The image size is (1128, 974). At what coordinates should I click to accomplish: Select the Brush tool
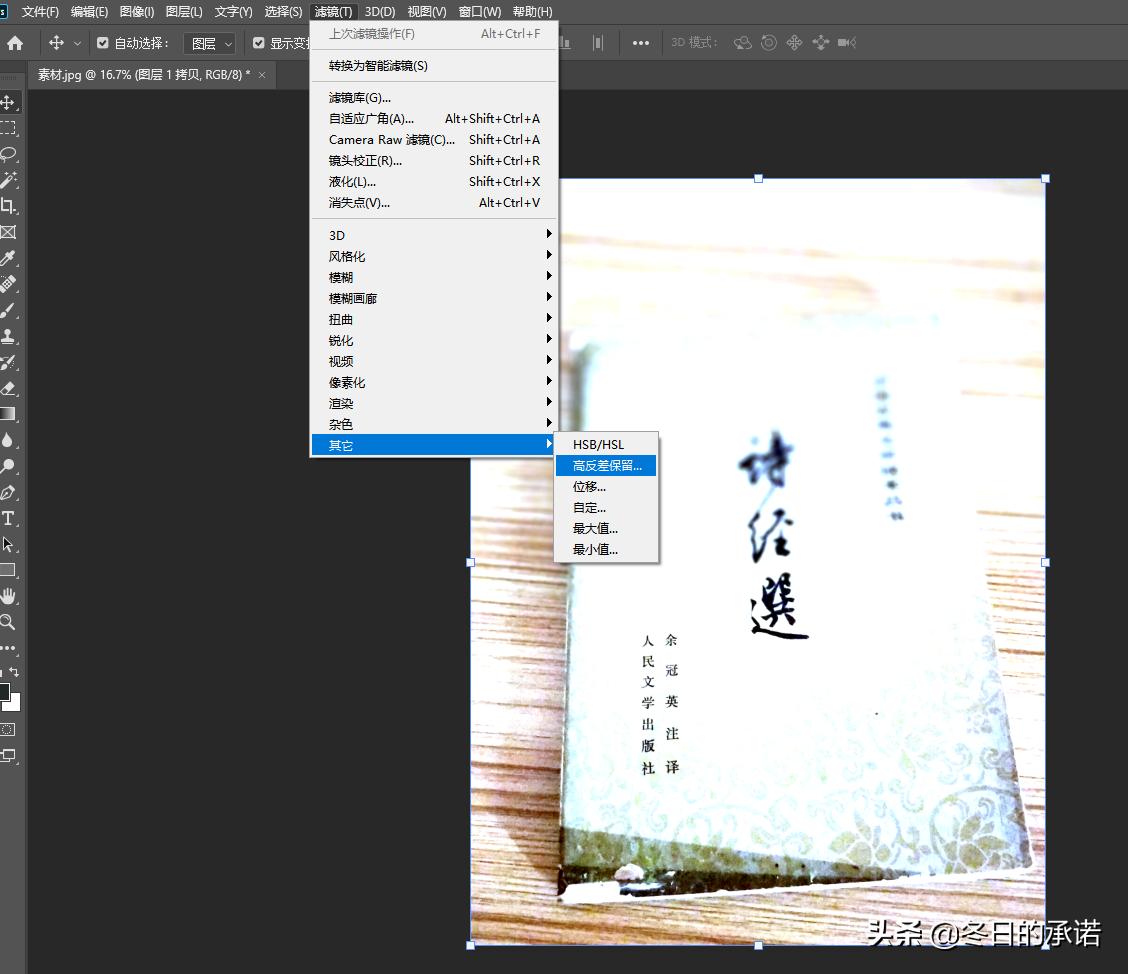(x=8, y=310)
